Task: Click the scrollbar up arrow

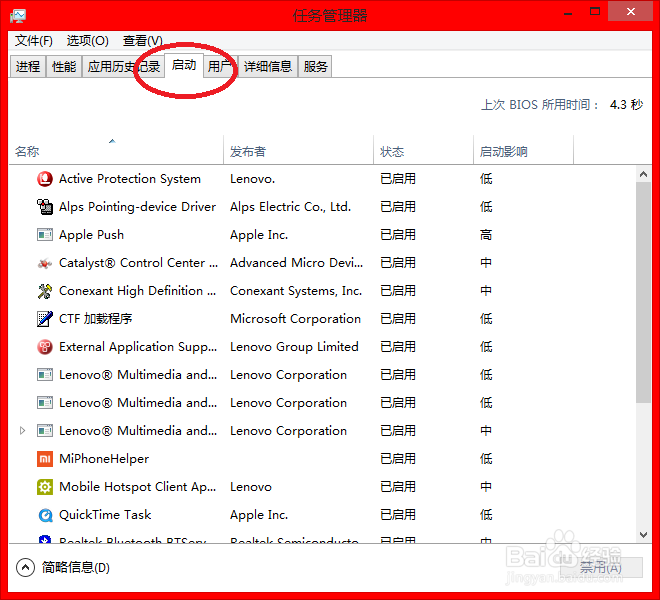Action: tap(643, 174)
